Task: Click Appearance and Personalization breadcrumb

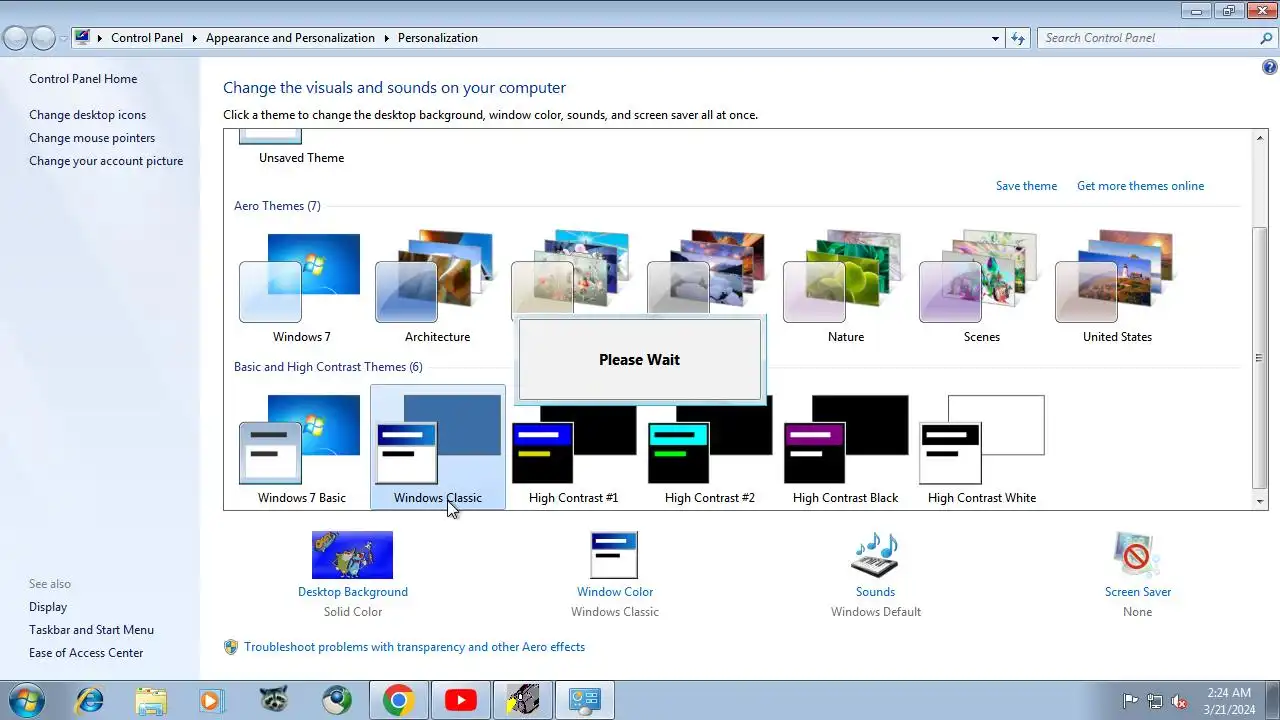Action: click(x=290, y=38)
